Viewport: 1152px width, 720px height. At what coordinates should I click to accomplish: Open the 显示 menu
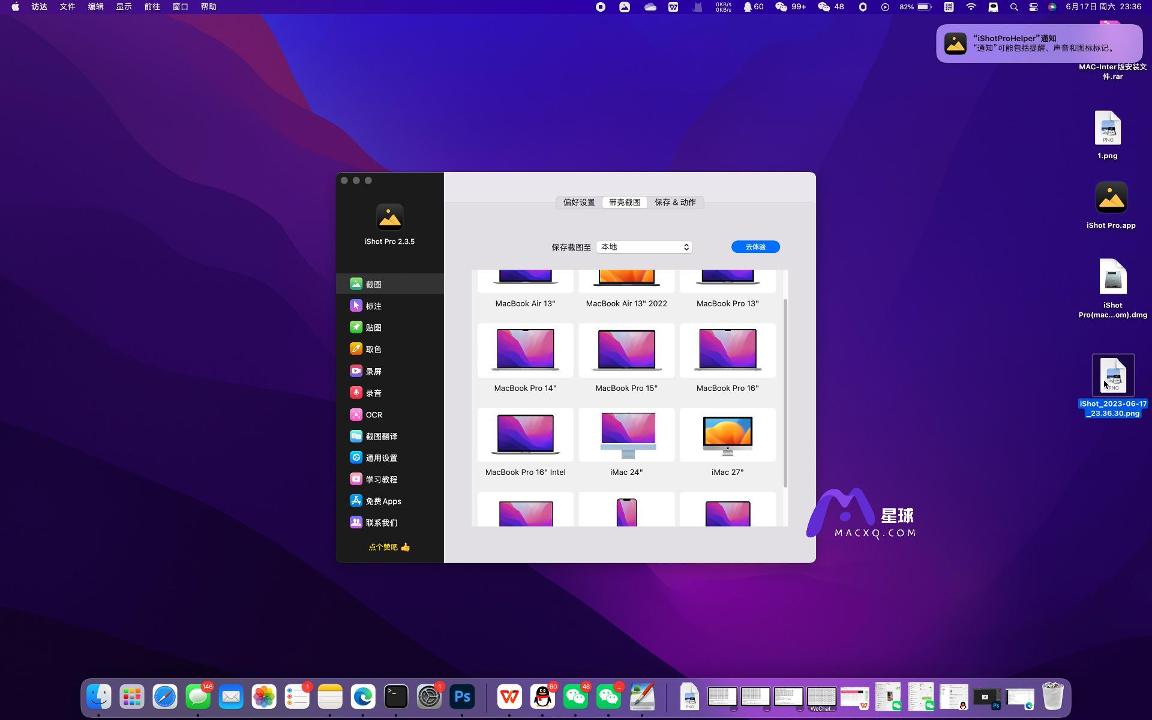tap(123, 7)
